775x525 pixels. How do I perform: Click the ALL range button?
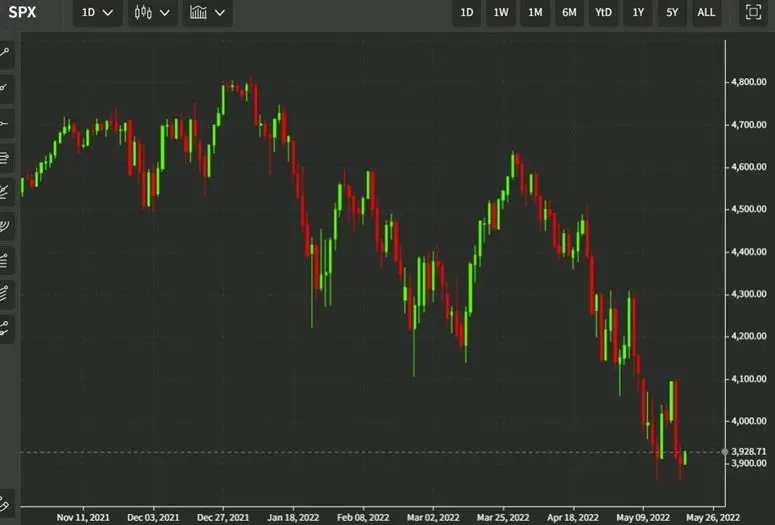point(706,13)
